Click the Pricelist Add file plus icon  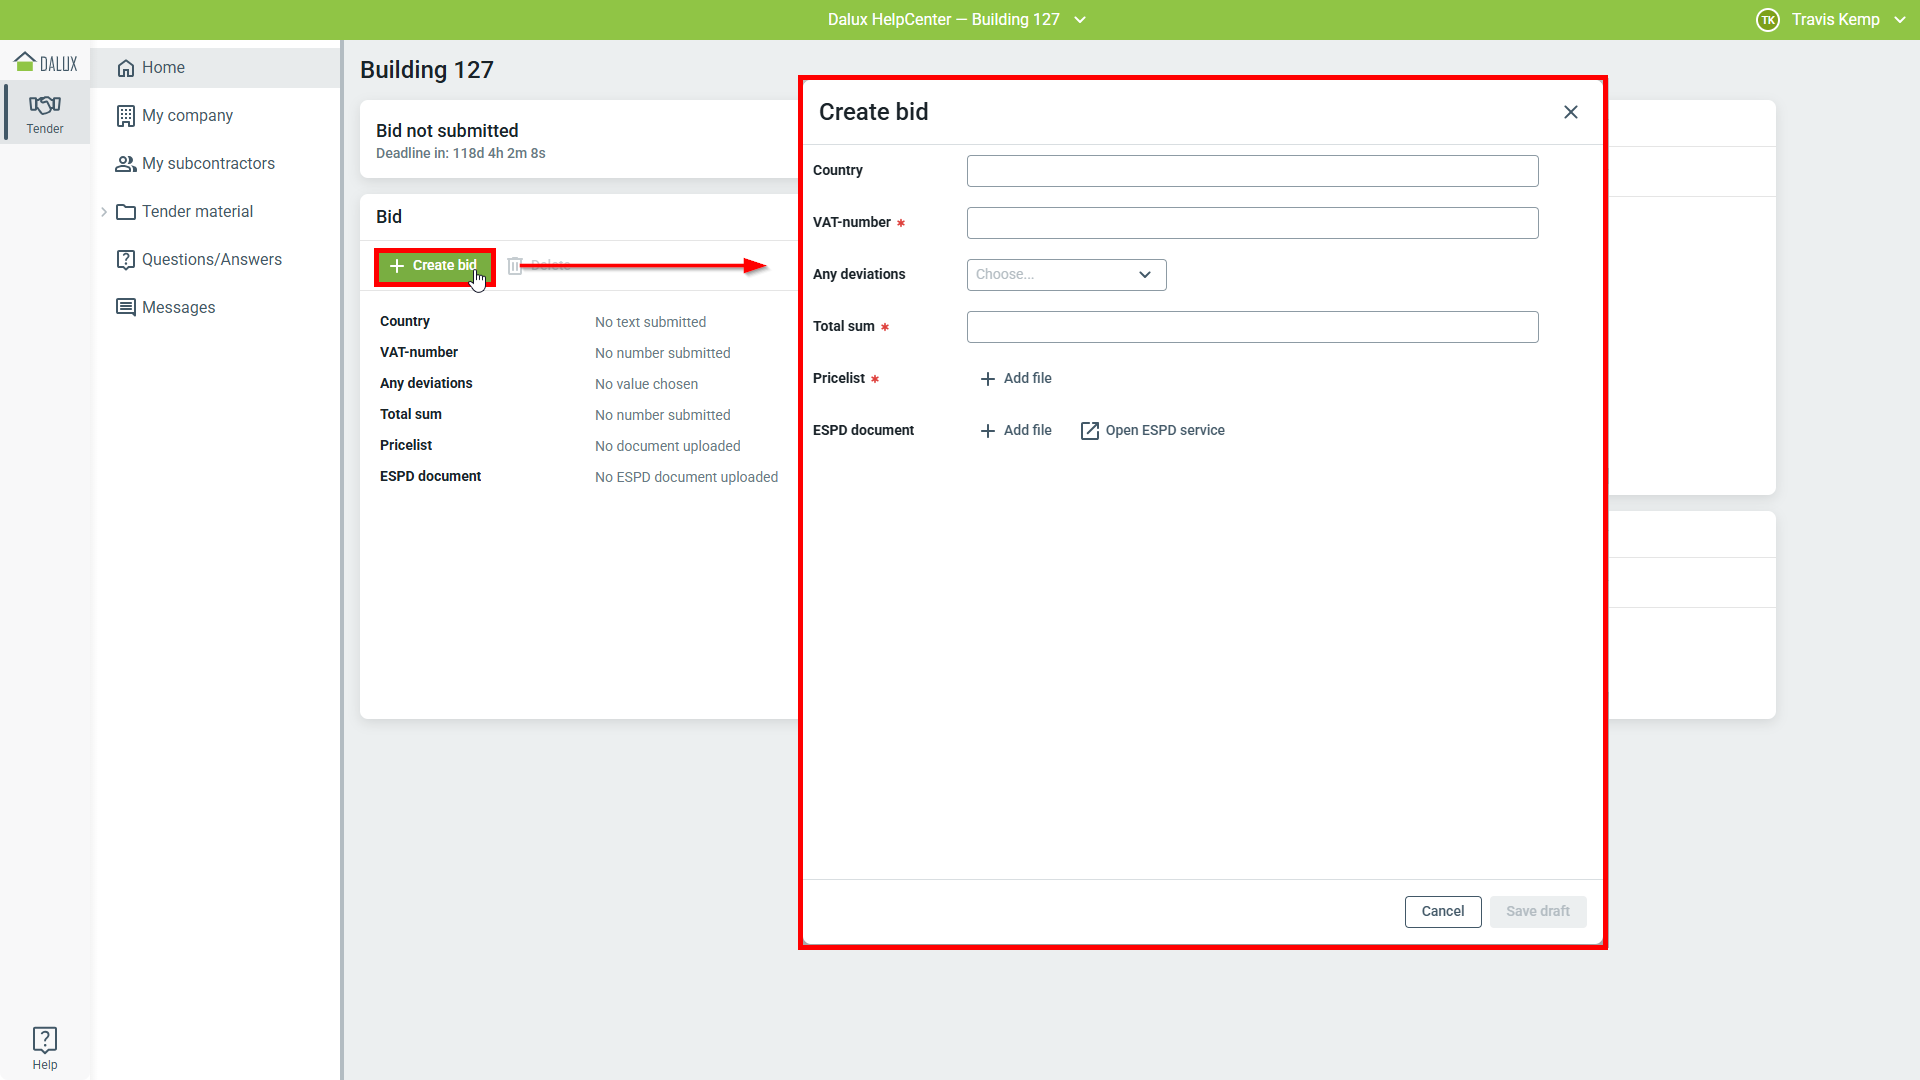coord(988,379)
